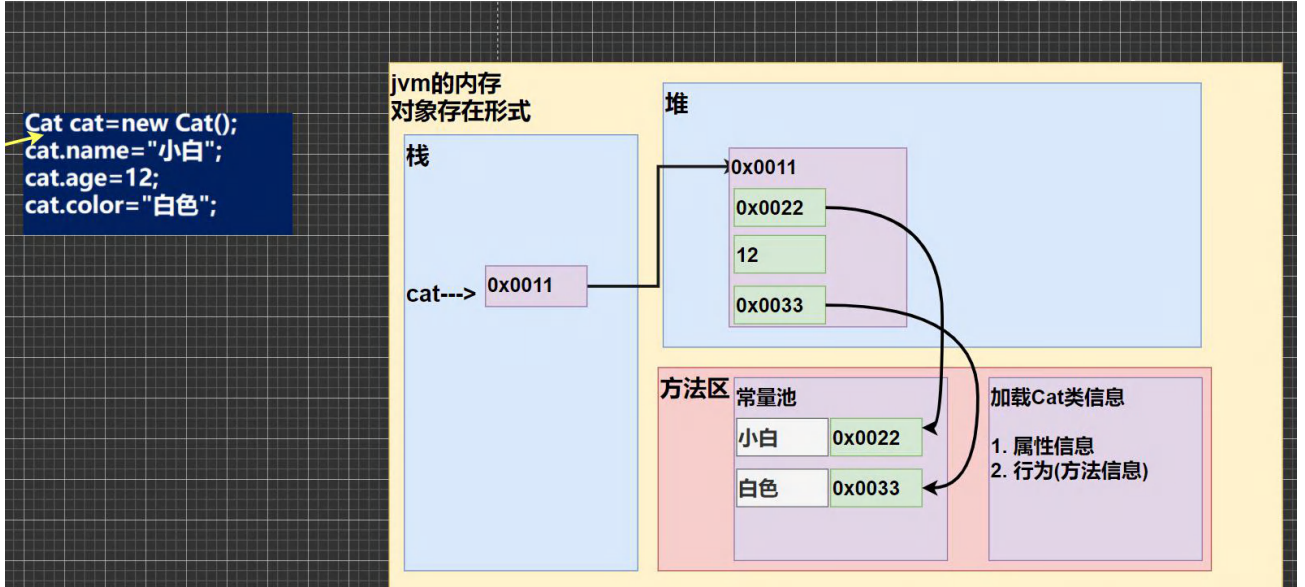
Task: Click the 常量池 heading
Action: 766,397
